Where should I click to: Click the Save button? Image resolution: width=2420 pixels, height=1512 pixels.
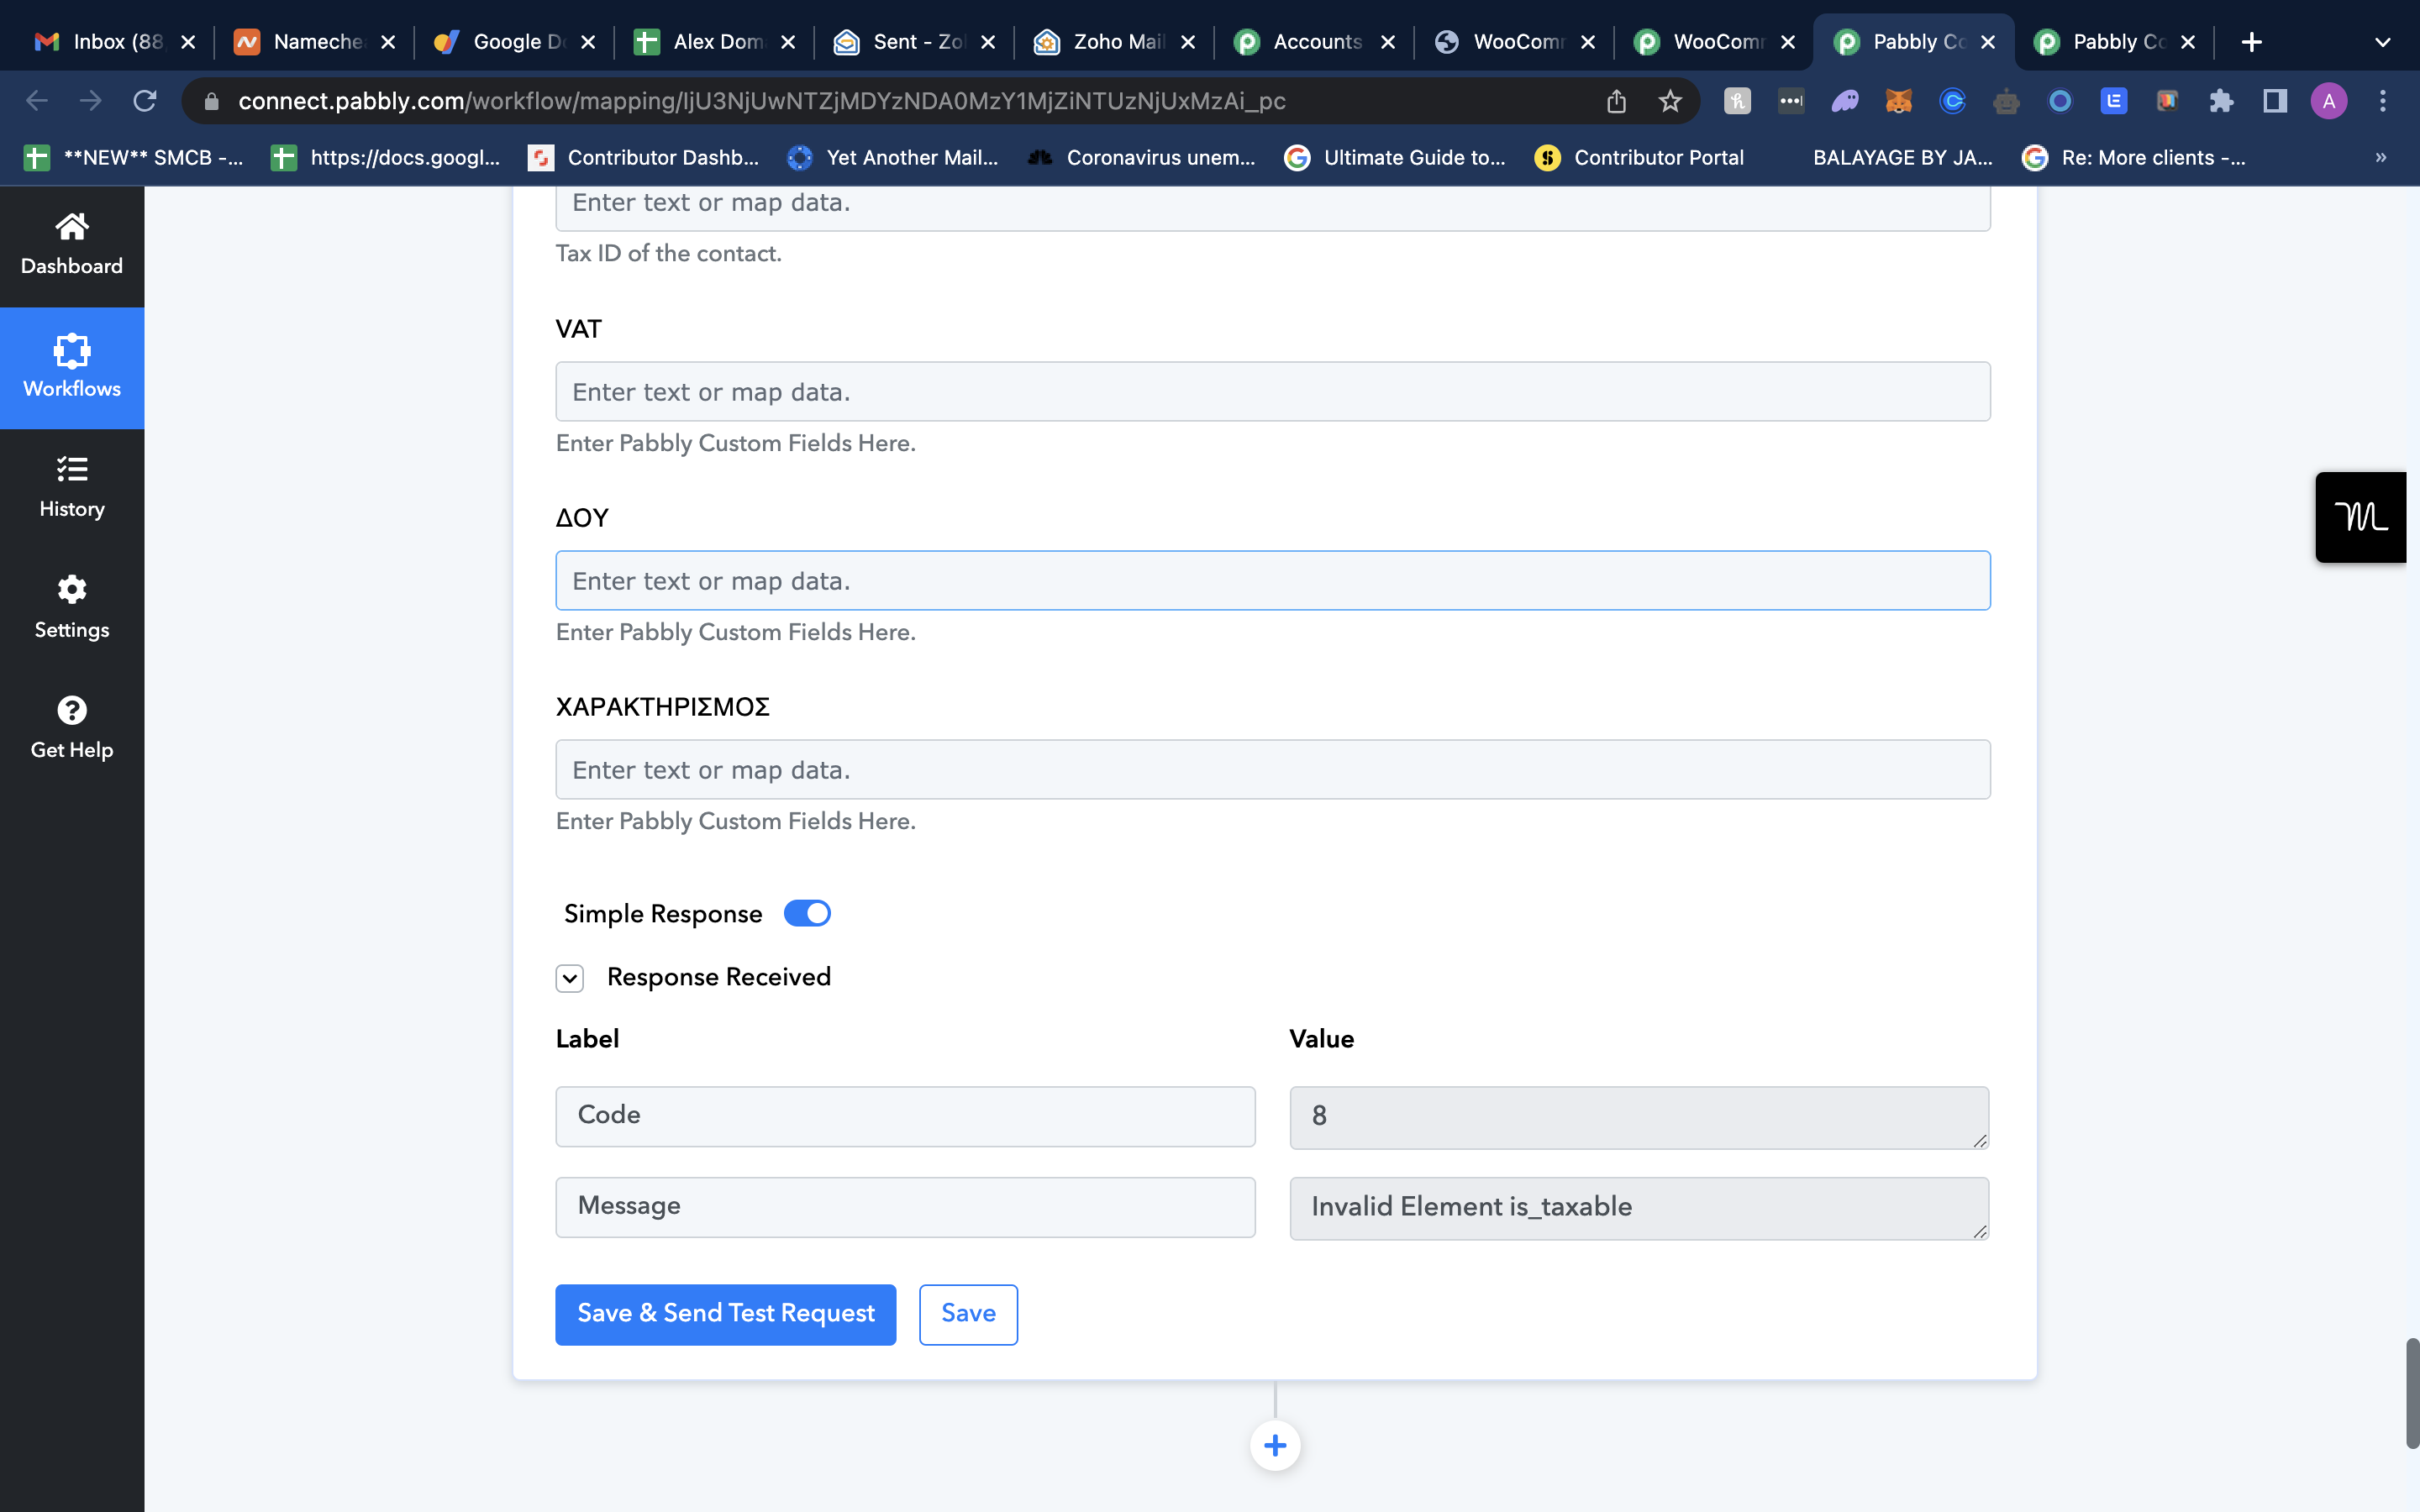(x=968, y=1314)
